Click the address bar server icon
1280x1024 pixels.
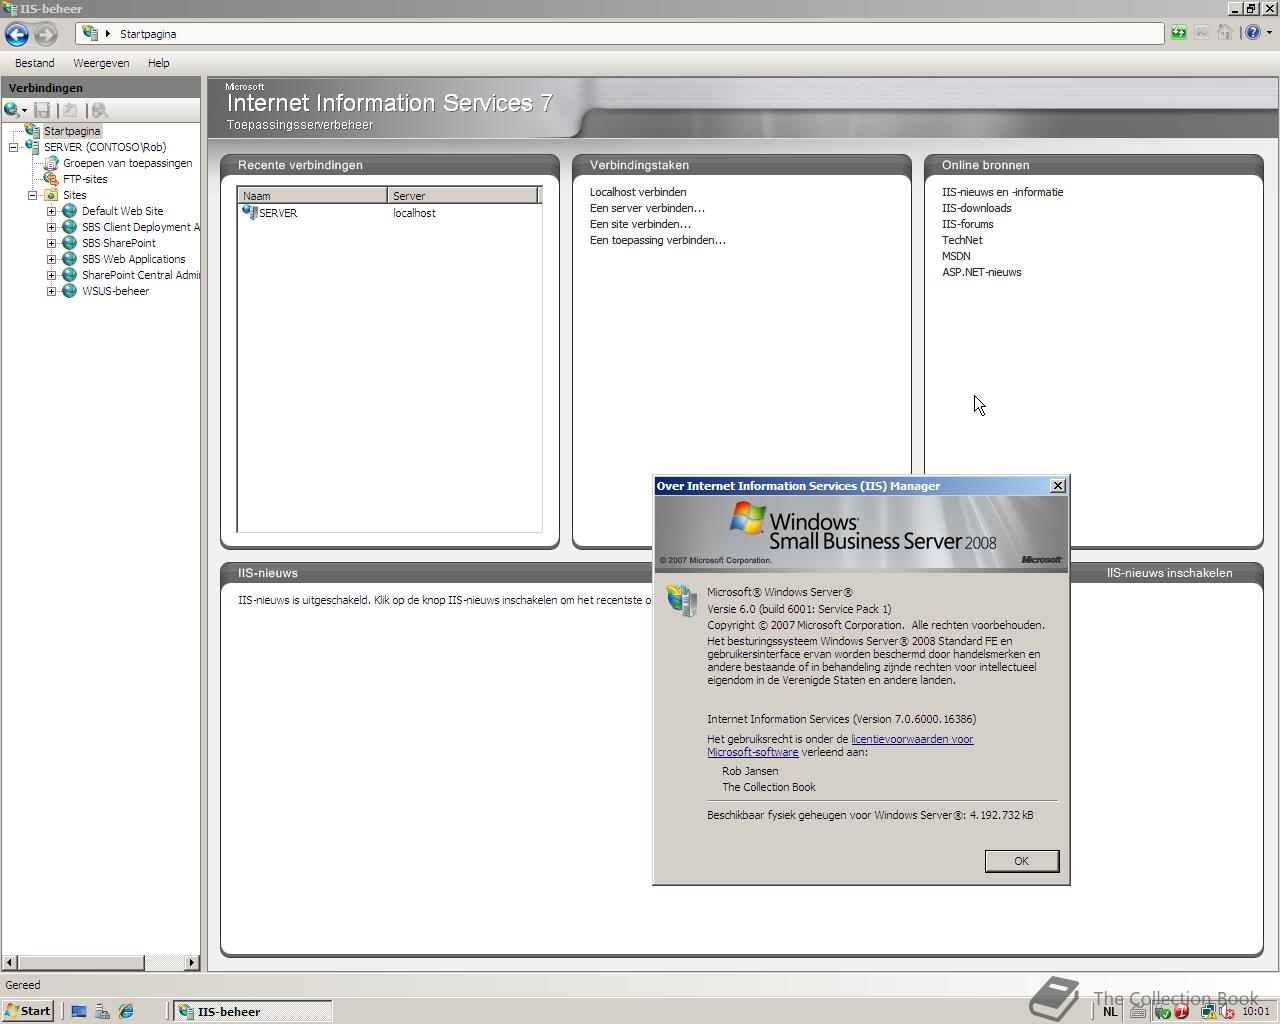pyautogui.click(x=90, y=33)
